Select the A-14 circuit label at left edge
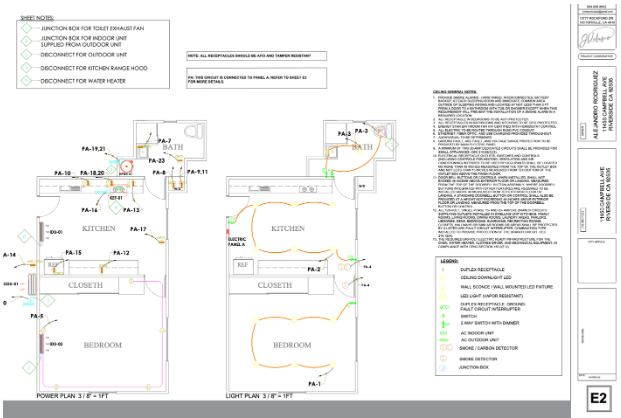This screenshot has height=418, width=621. pos(9,255)
